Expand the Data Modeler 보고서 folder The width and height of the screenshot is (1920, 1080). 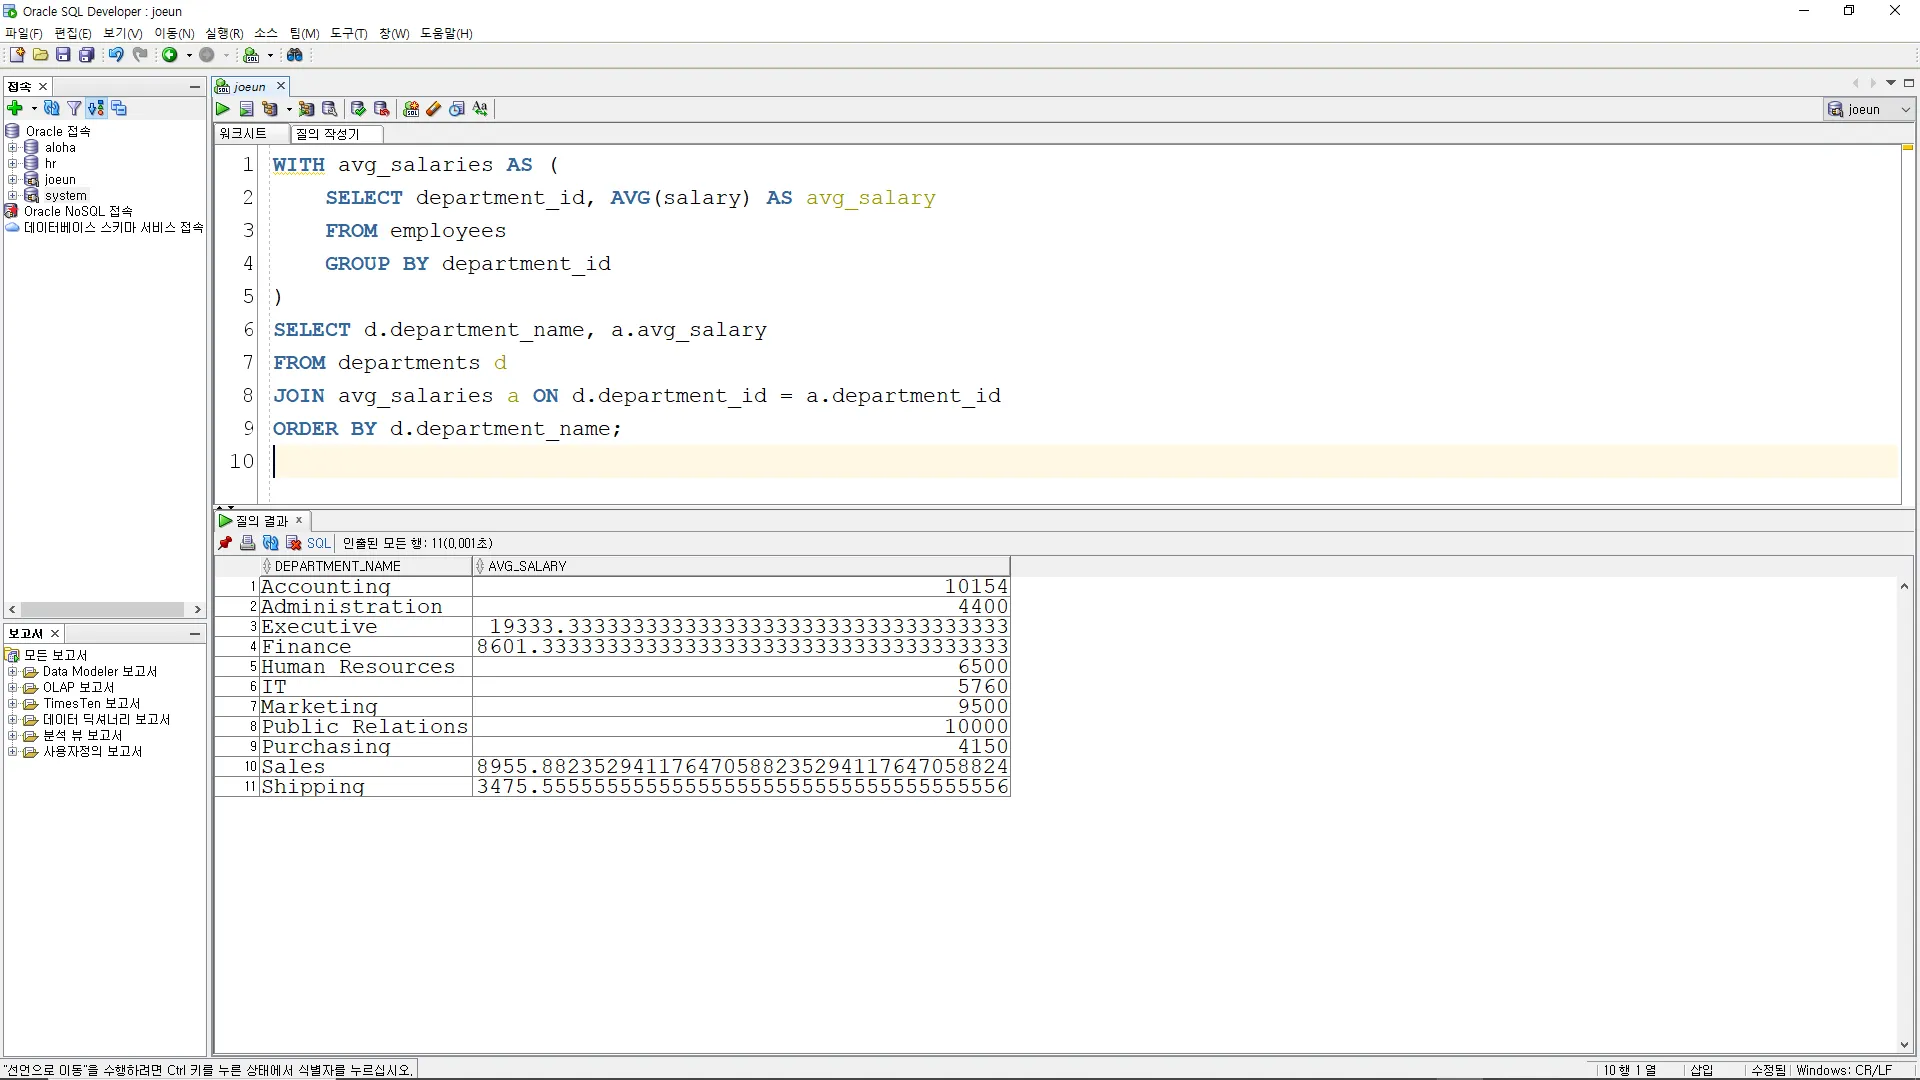point(12,672)
